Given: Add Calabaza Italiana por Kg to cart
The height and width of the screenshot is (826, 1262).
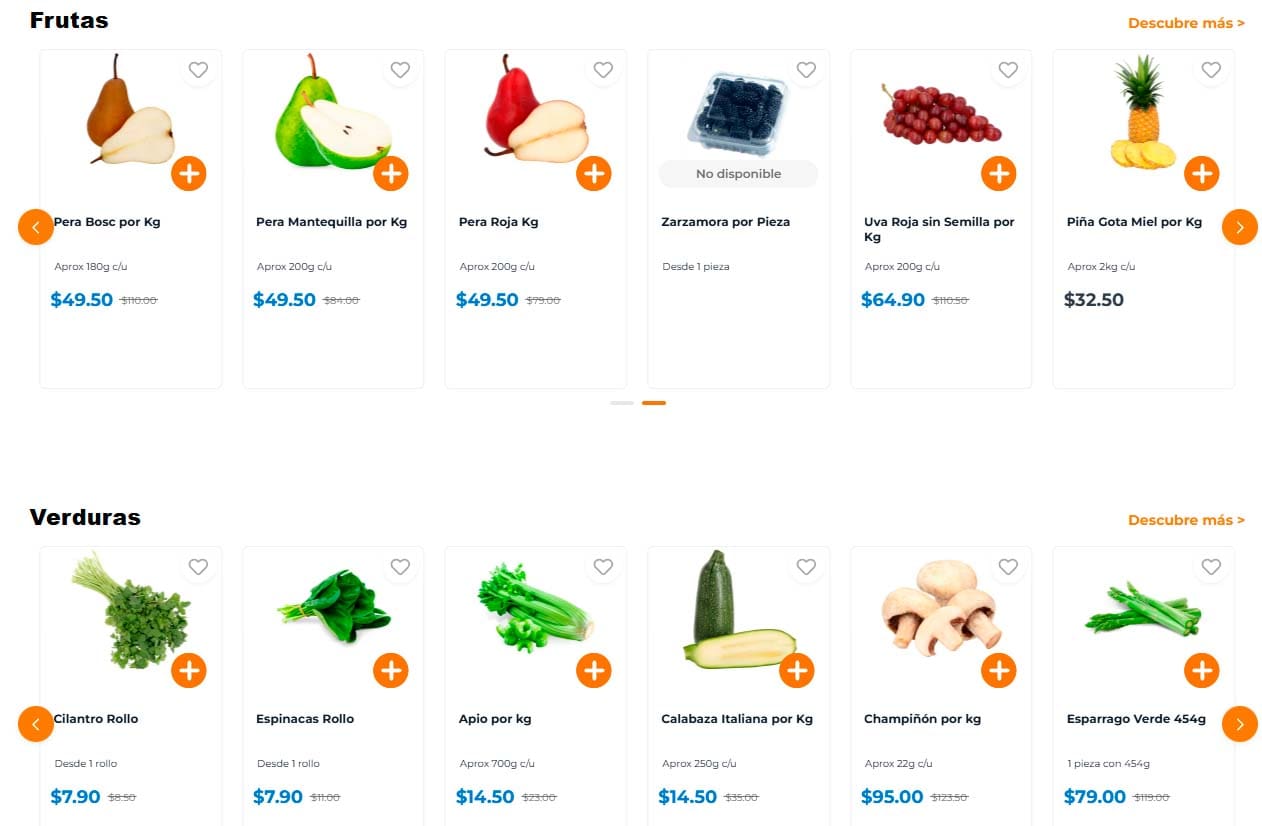Looking at the screenshot, I should [x=796, y=670].
